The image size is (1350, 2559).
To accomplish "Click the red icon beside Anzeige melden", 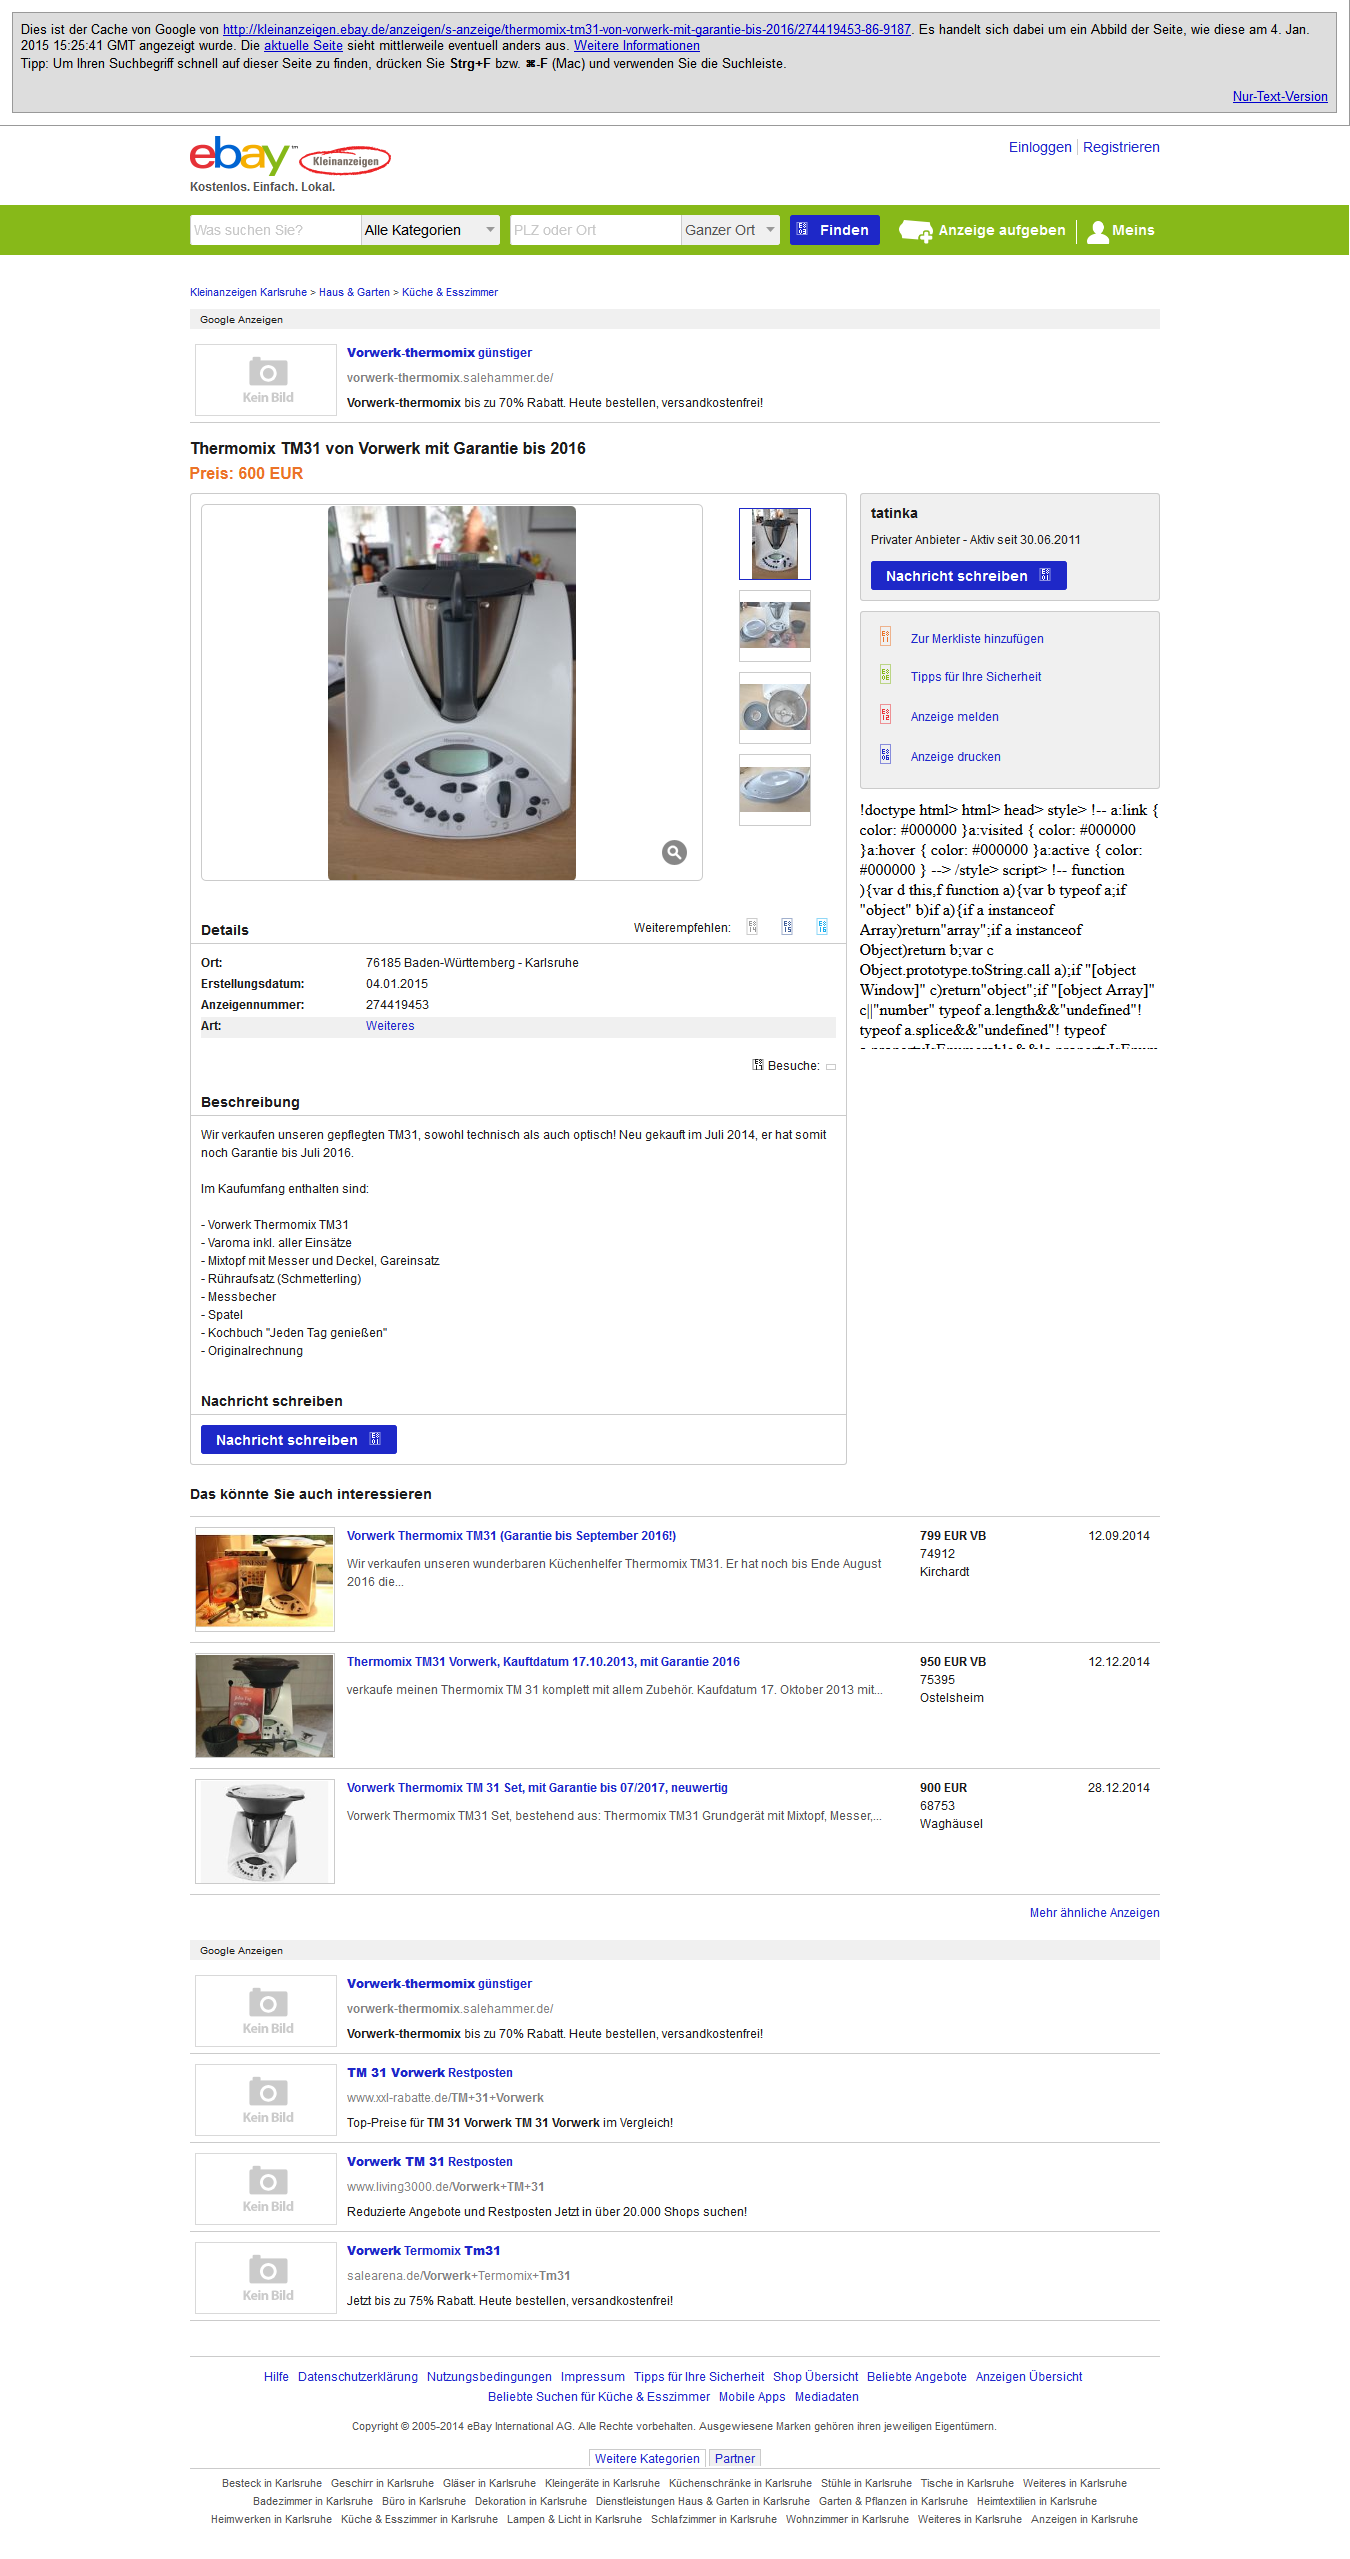I will tap(885, 714).
